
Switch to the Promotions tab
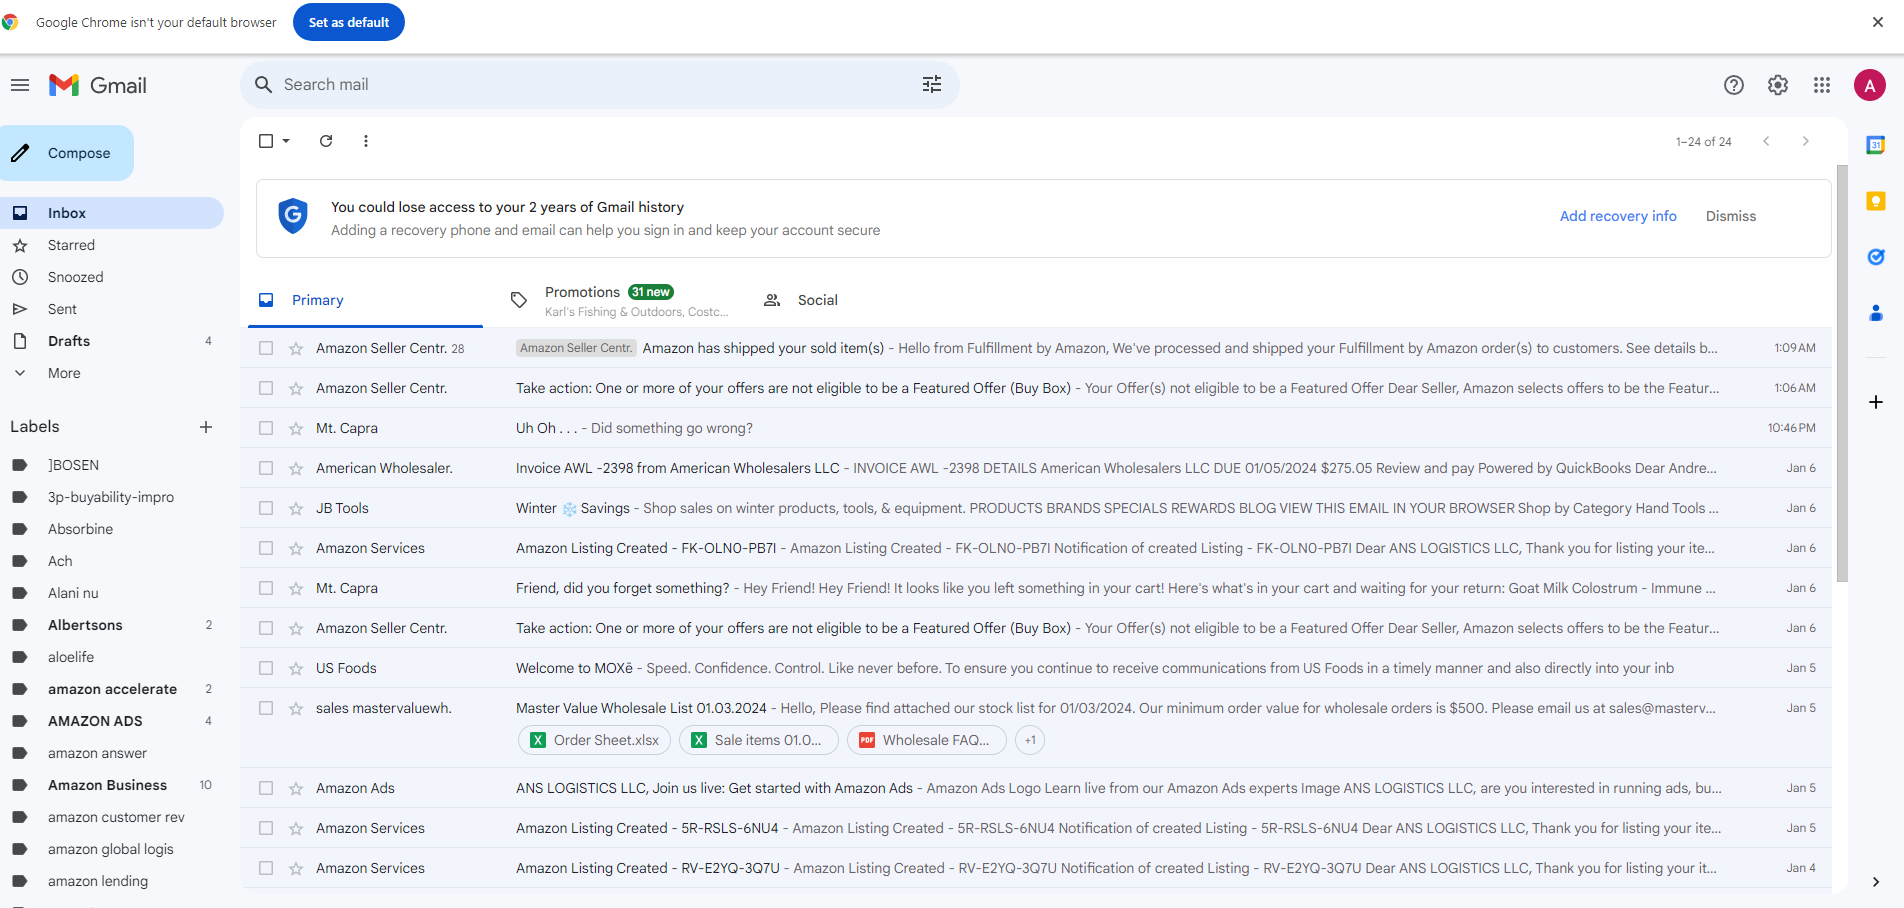click(620, 300)
